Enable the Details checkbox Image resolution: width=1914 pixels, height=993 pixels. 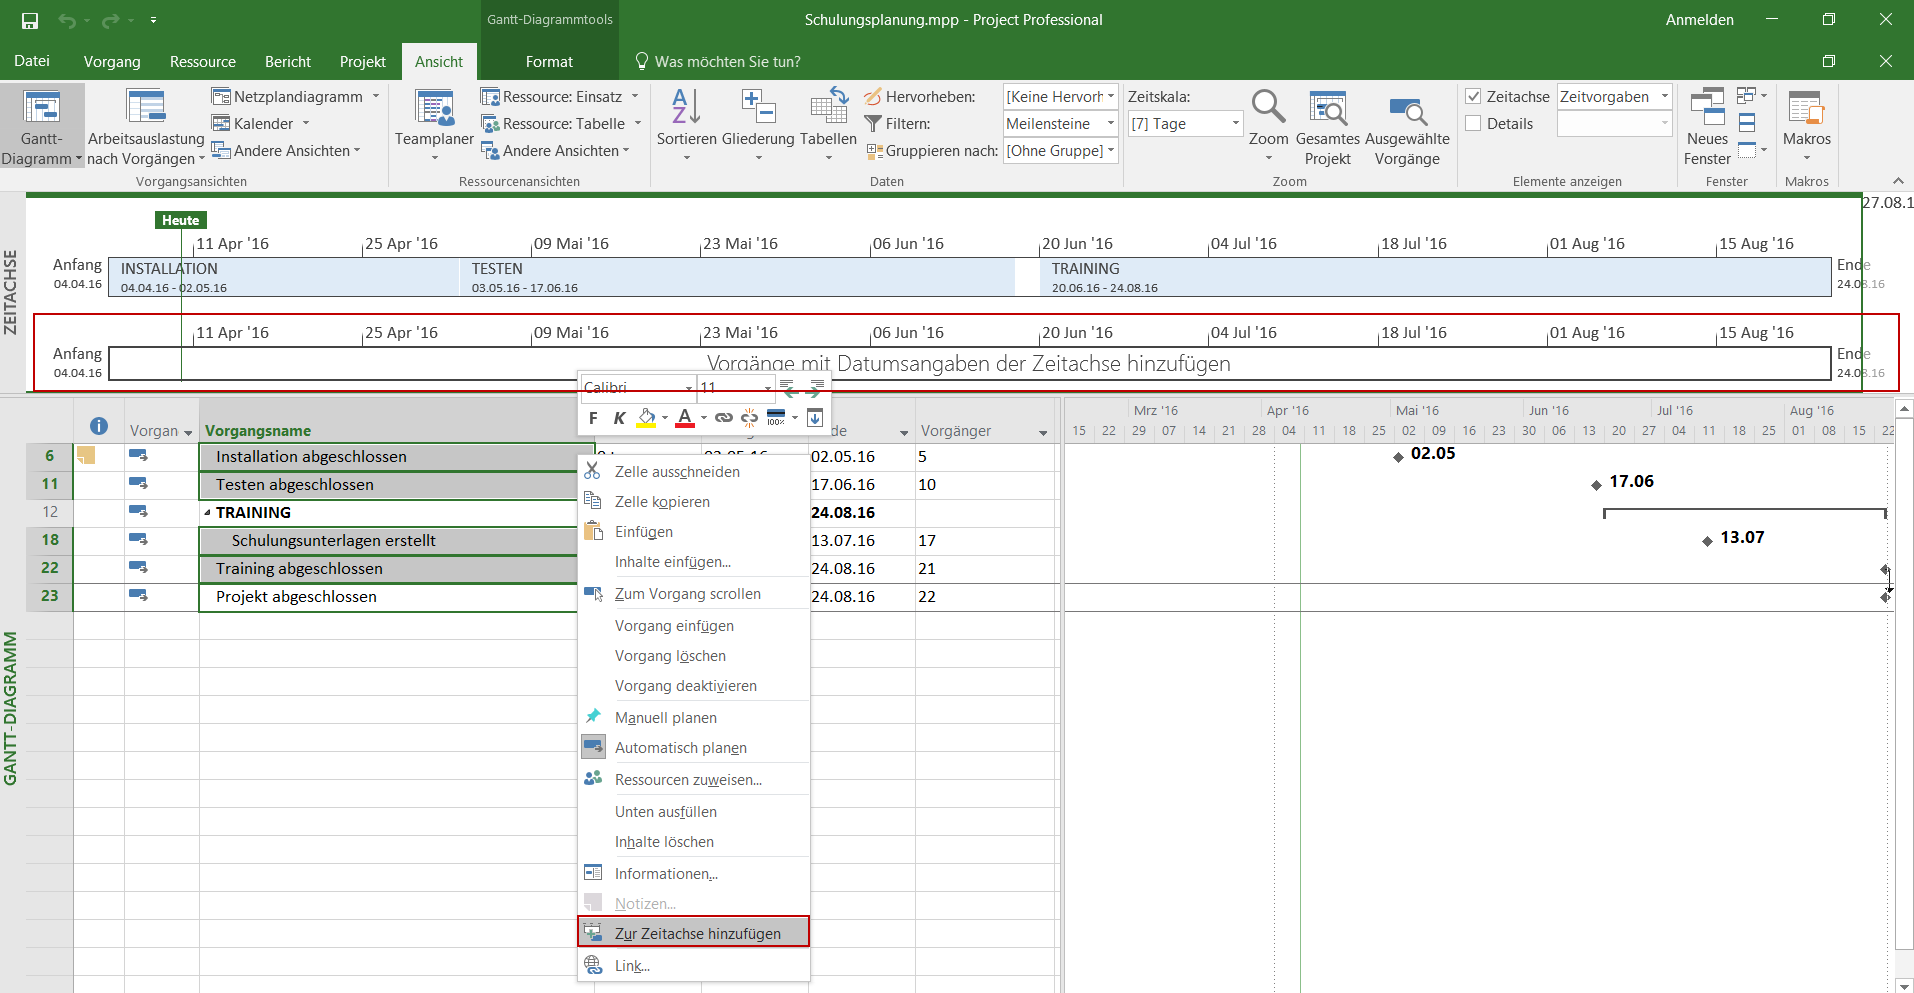(x=1473, y=124)
